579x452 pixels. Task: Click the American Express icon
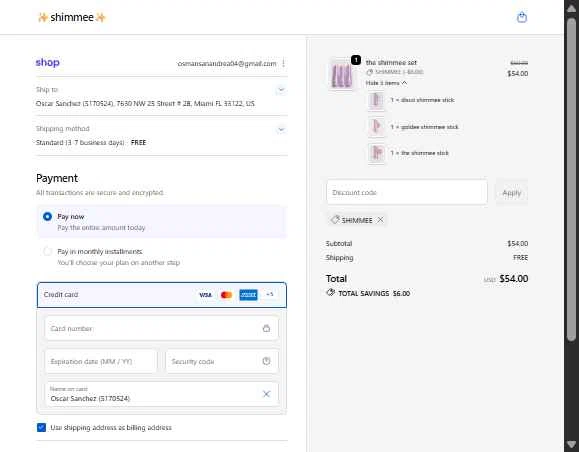click(248, 295)
